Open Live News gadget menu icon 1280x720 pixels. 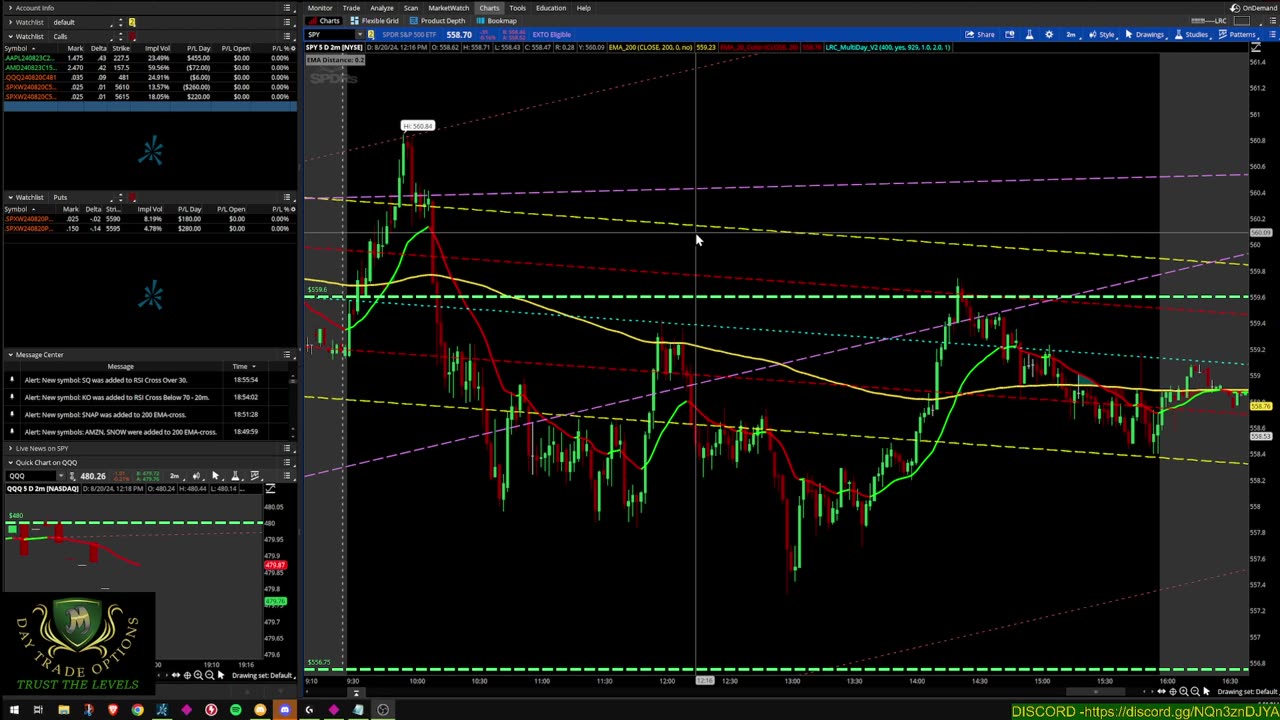point(287,448)
